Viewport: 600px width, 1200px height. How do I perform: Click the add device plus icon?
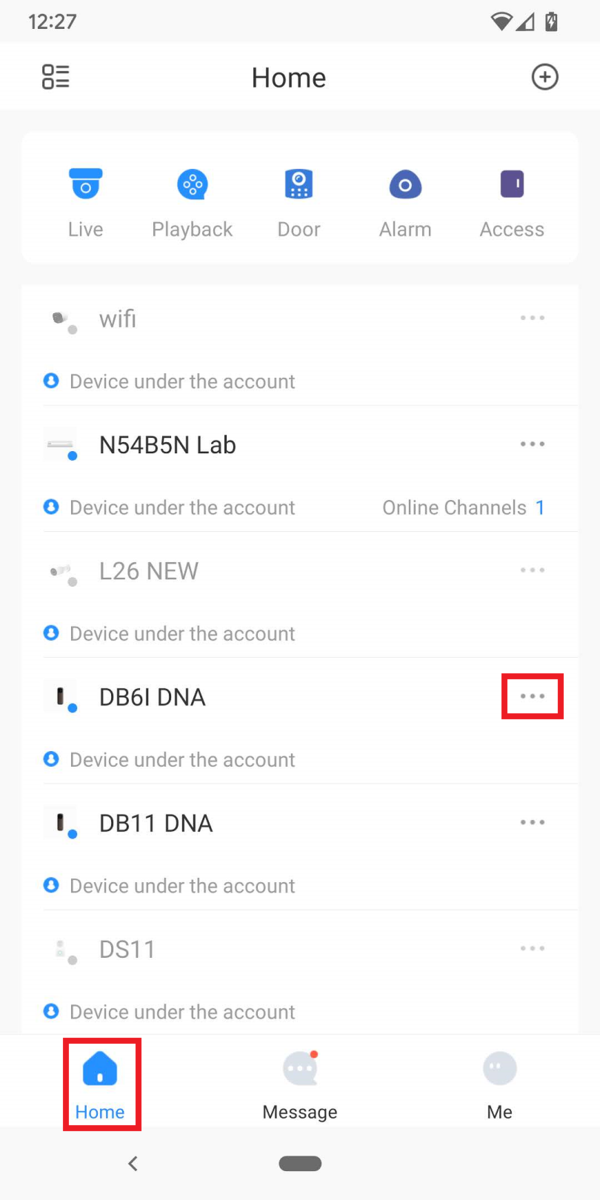pos(544,77)
